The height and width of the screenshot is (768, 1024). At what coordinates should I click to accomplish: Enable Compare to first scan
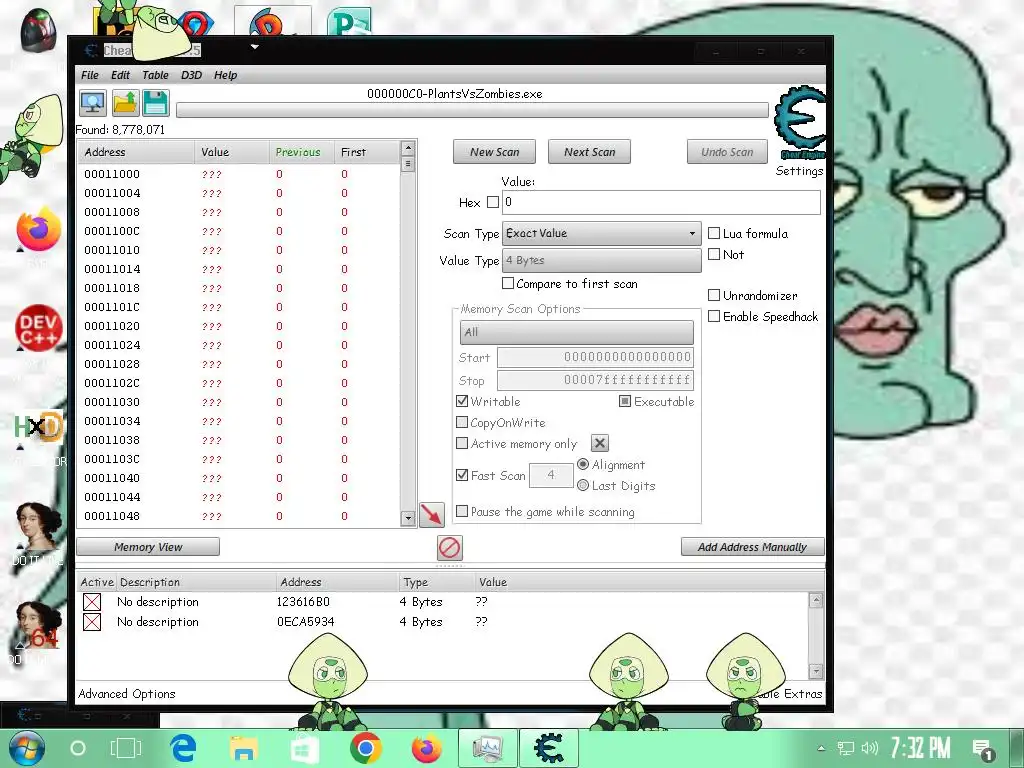pyautogui.click(x=507, y=283)
